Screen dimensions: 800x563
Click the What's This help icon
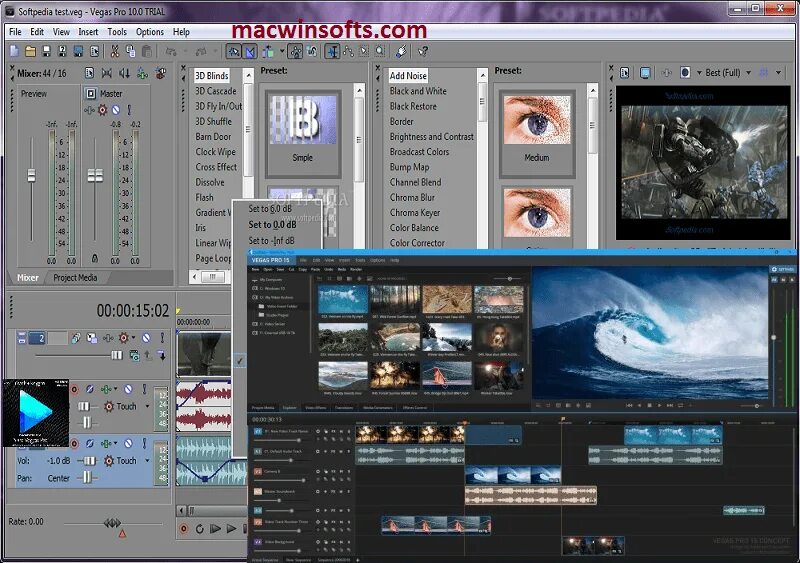pyautogui.click(x=423, y=51)
